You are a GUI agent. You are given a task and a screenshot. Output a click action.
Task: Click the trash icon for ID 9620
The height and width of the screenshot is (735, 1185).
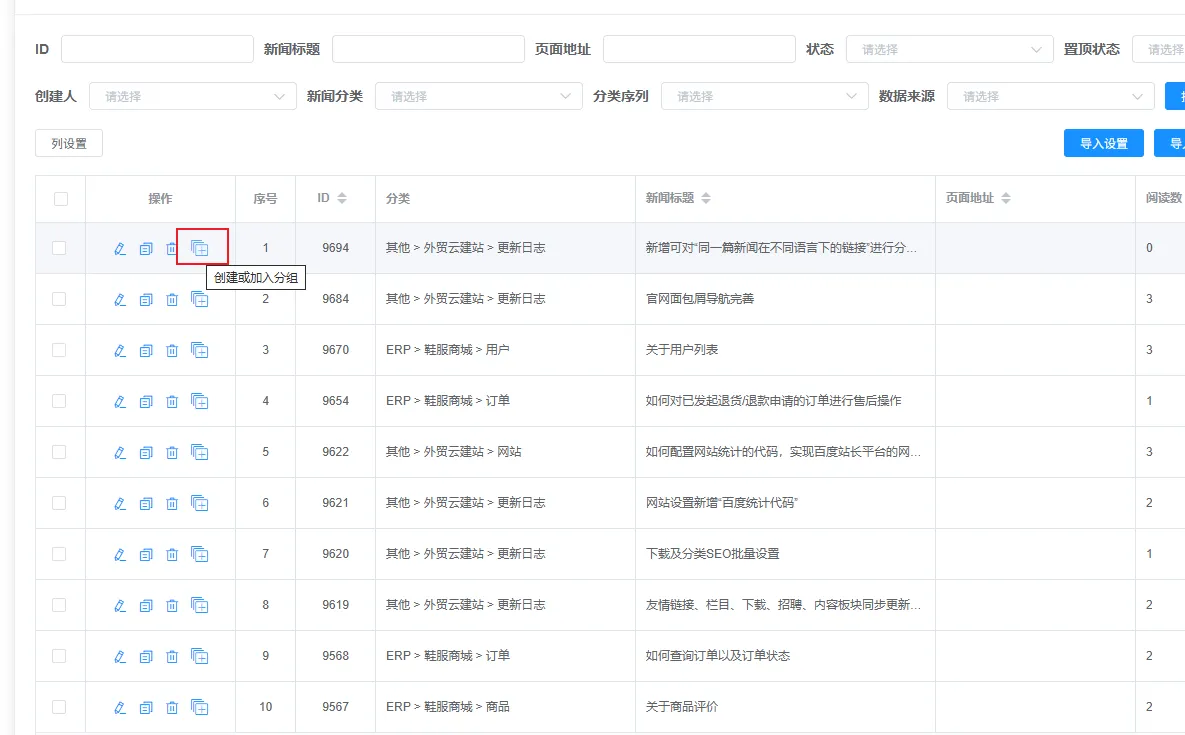pyautogui.click(x=172, y=554)
